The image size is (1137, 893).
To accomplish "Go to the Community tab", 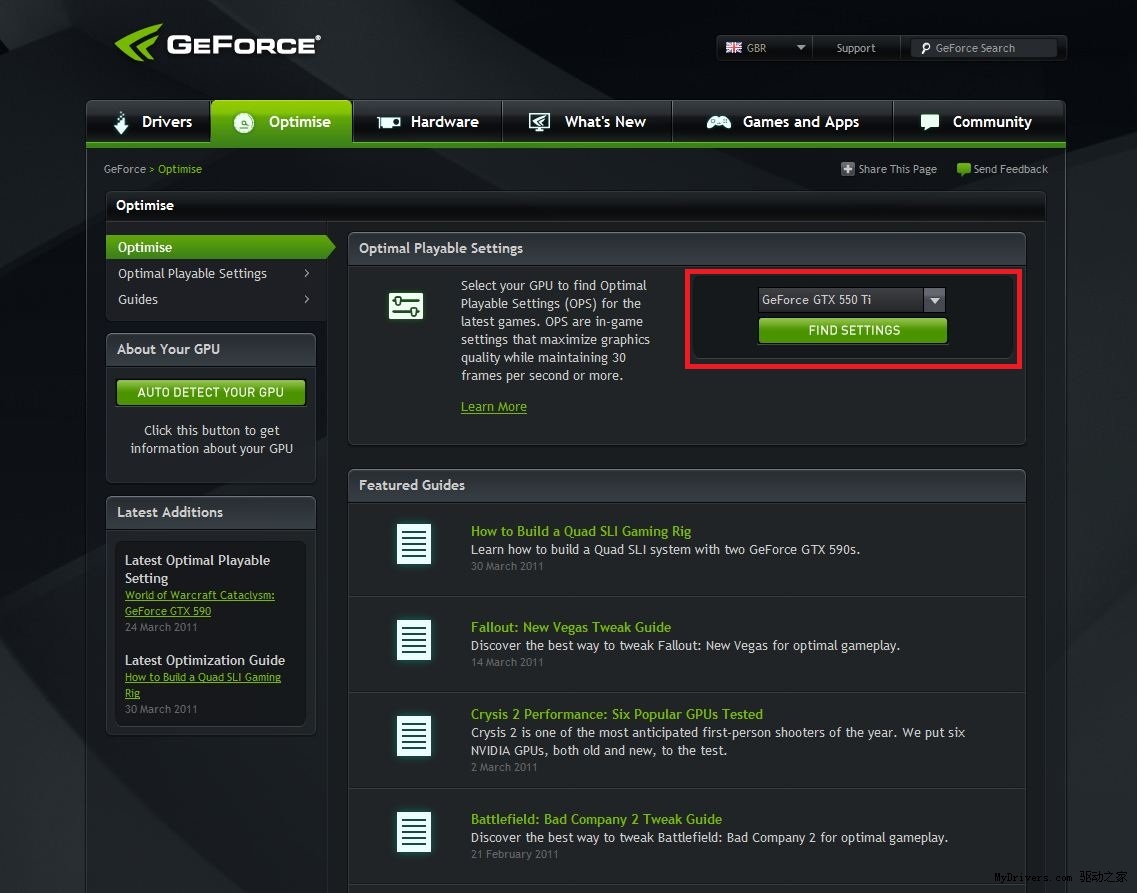I will click(976, 122).
